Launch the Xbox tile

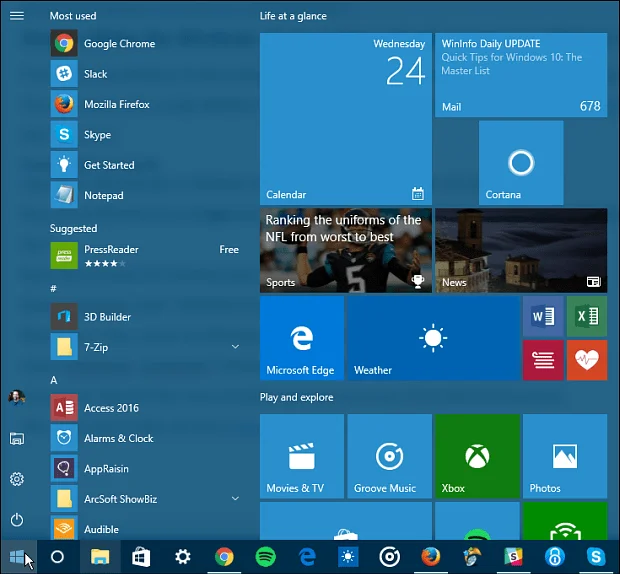click(x=477, y=456)
